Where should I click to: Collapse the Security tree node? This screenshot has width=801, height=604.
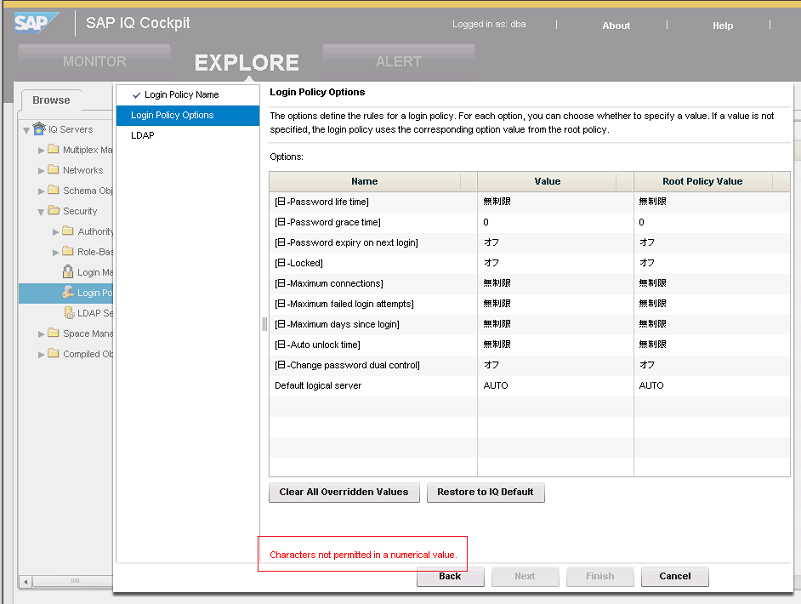point(41,212)
